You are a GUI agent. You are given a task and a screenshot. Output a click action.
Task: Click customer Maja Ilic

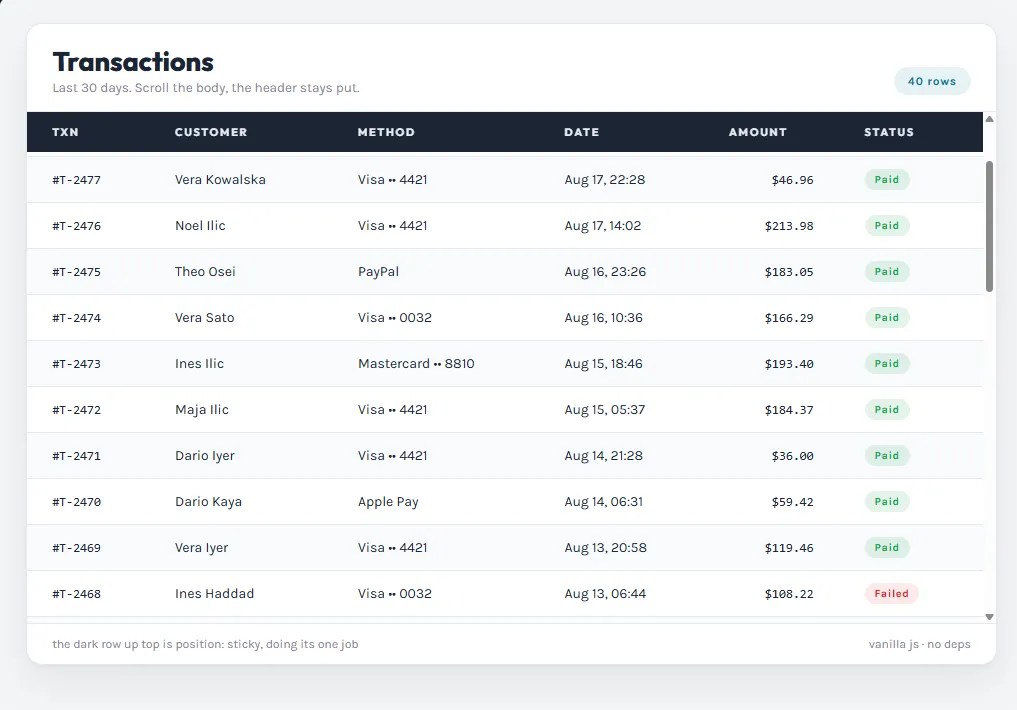(202, 410)
